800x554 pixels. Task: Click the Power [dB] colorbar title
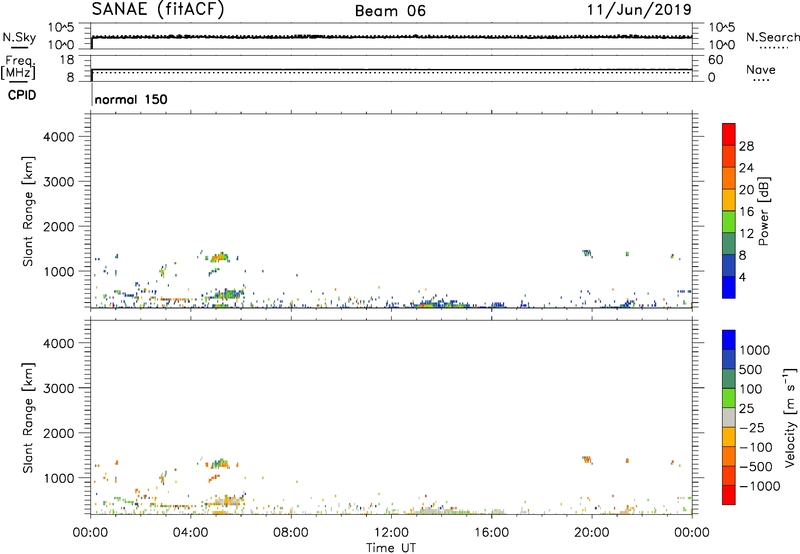click(764, 211)
